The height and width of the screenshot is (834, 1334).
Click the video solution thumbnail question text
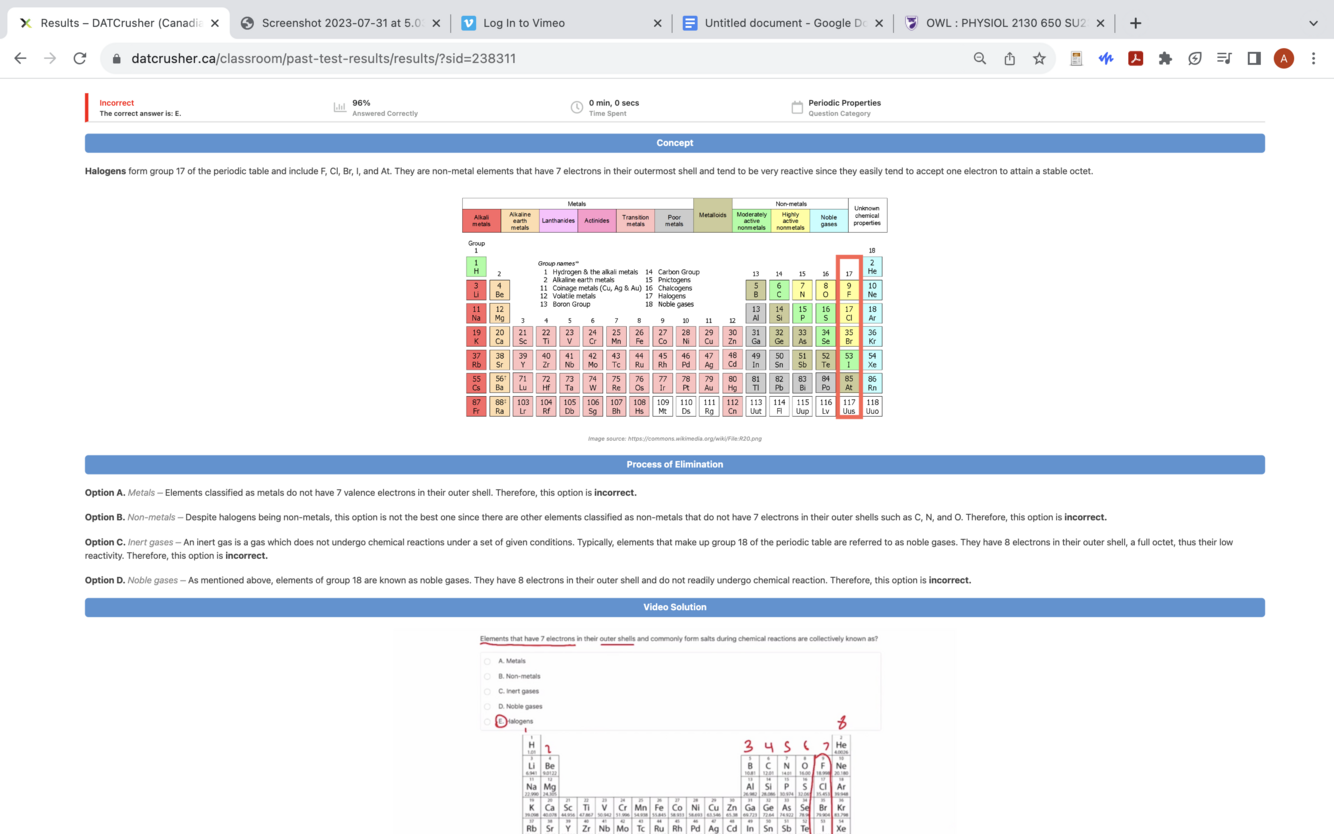pyautogui.click(x=679, y=638)
